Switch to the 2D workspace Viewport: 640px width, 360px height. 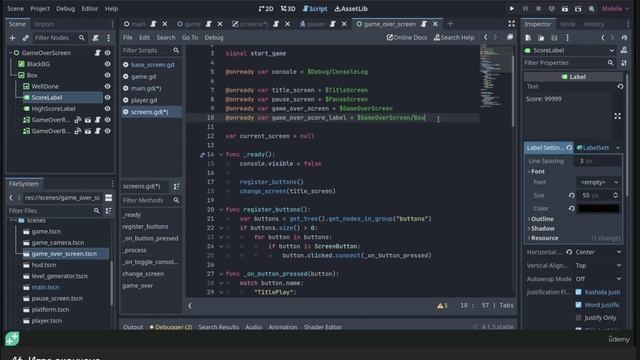pyautogui.click(x=266, y=9)
